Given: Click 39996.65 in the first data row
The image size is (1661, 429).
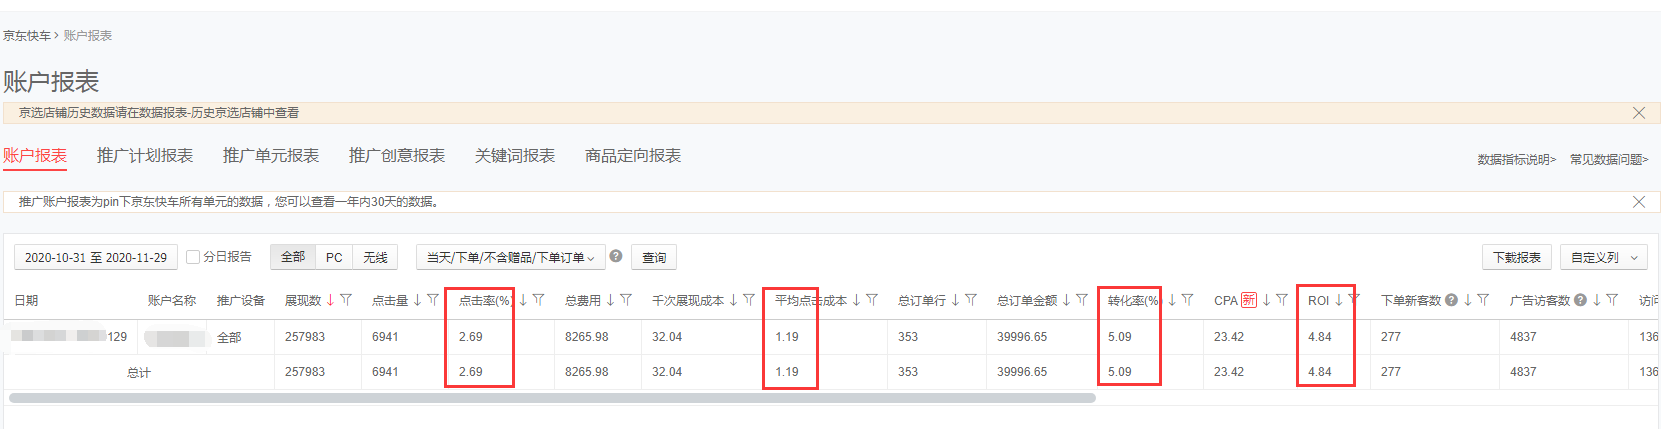Looking at the screenshot, I should pyautogui.click(x=1022, y=337).
